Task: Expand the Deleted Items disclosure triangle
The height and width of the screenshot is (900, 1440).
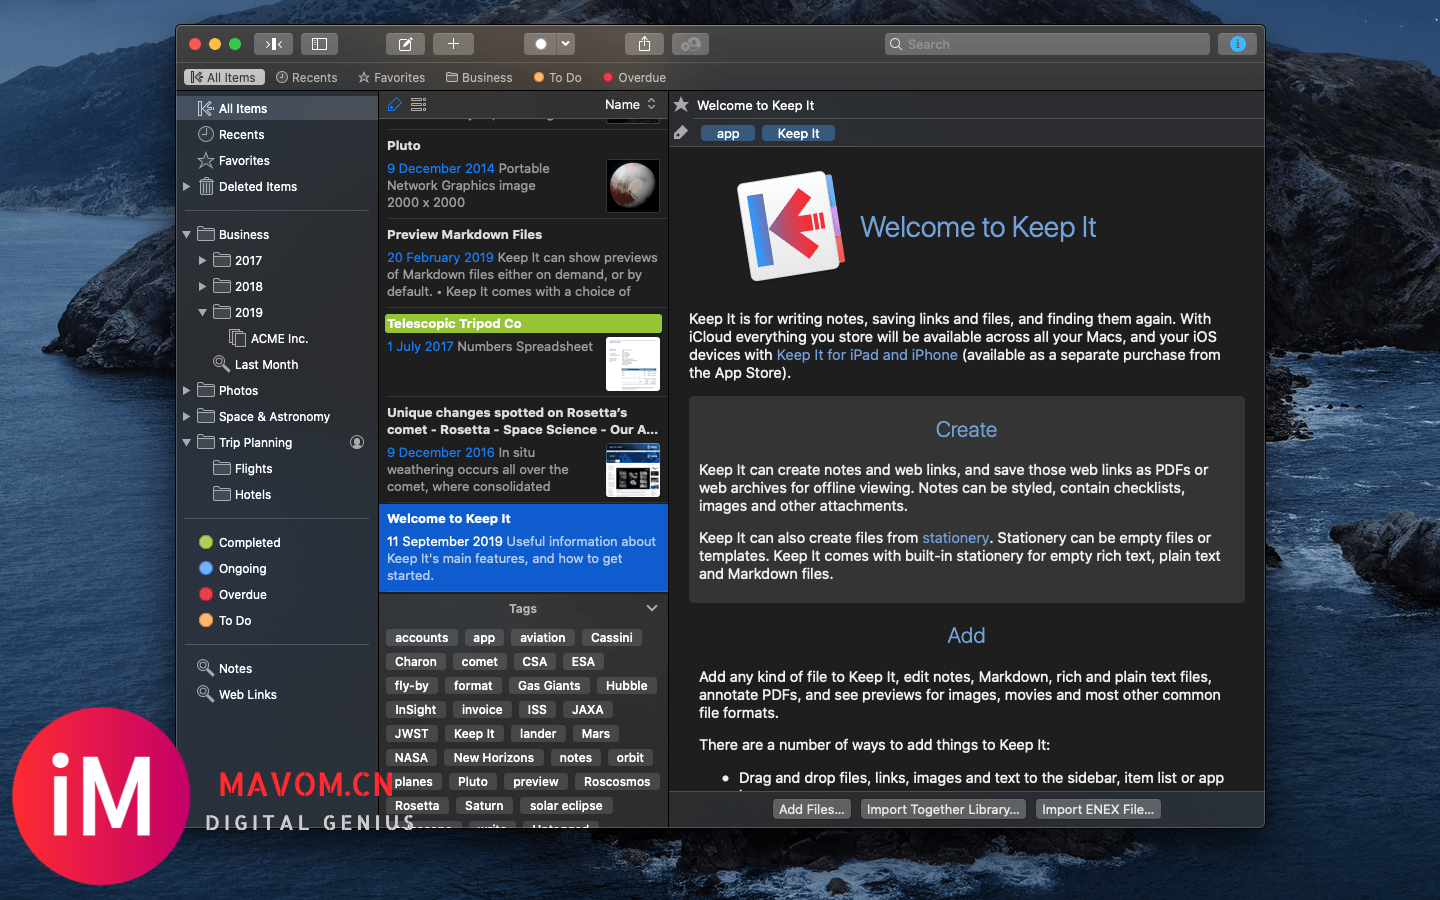Action: coord(186,186)
